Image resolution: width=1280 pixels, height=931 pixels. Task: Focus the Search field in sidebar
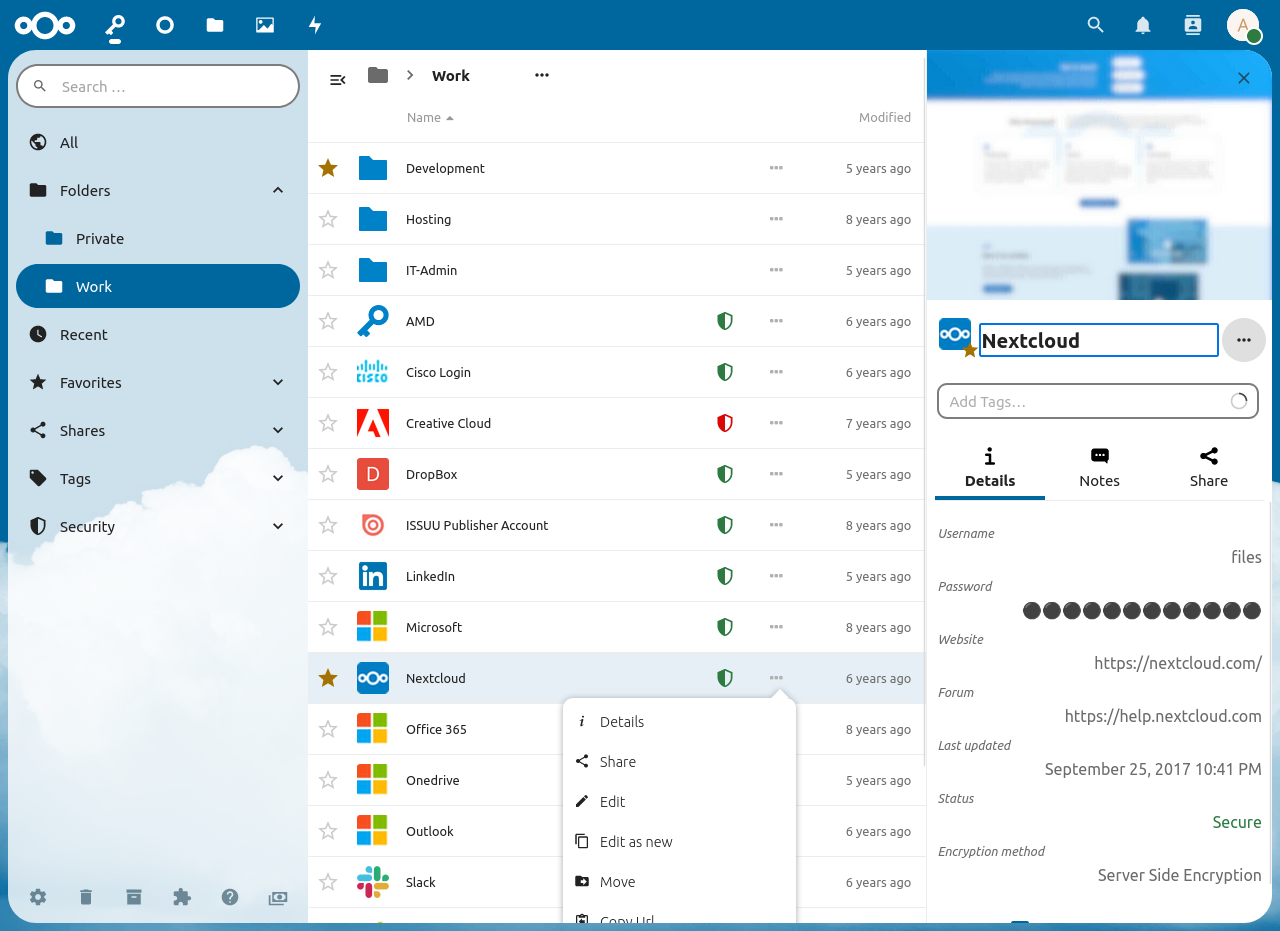pos(158,86)
